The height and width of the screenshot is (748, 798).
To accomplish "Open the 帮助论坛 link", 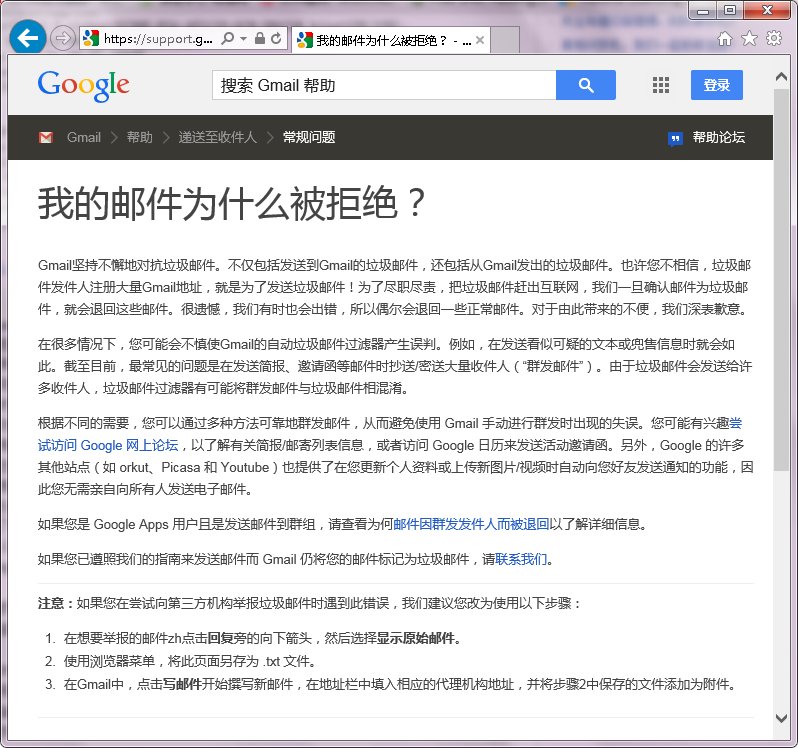I will (719, 137).
